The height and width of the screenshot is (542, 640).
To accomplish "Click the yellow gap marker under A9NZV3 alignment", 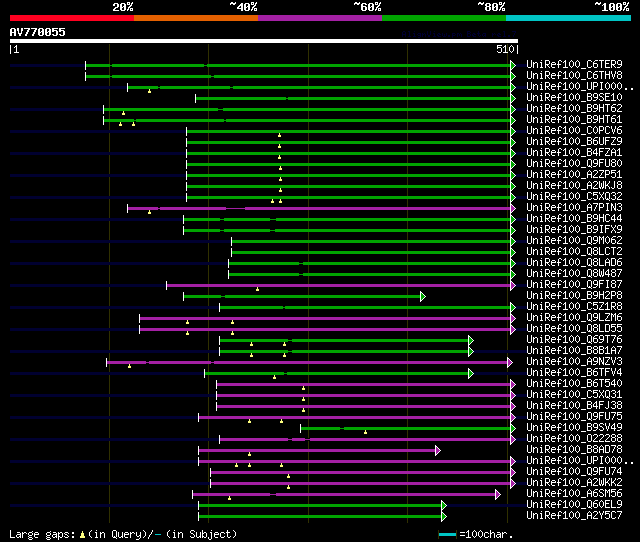I will click(x=129, y=366).
